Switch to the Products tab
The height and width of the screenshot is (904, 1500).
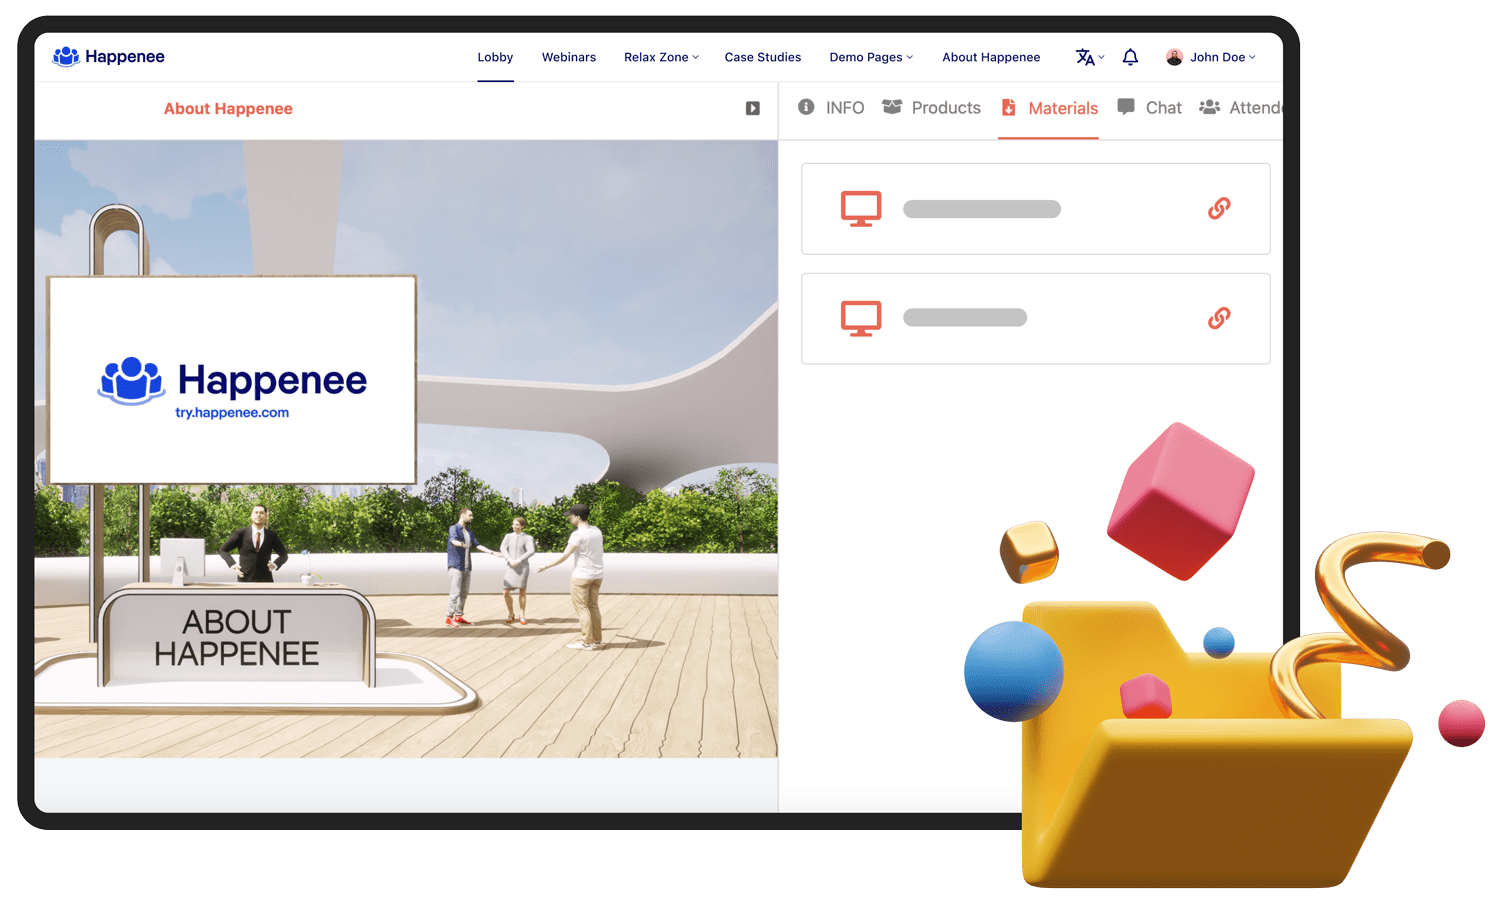[931, 107]
